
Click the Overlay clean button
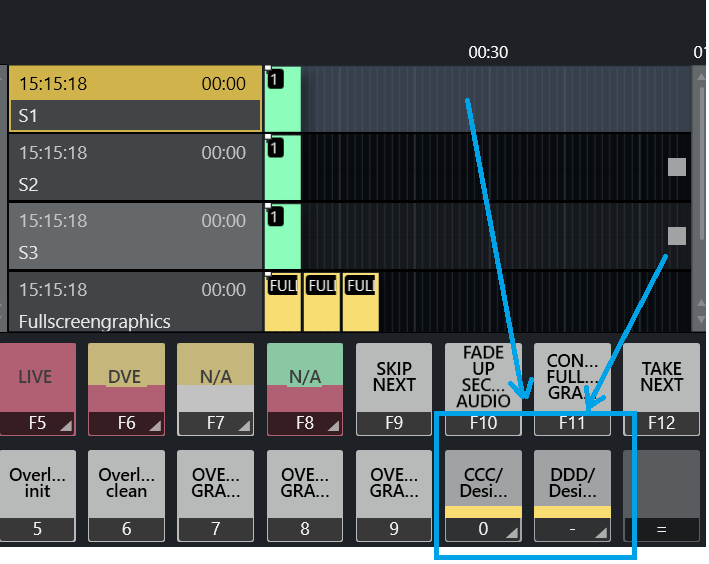point(126,495)
